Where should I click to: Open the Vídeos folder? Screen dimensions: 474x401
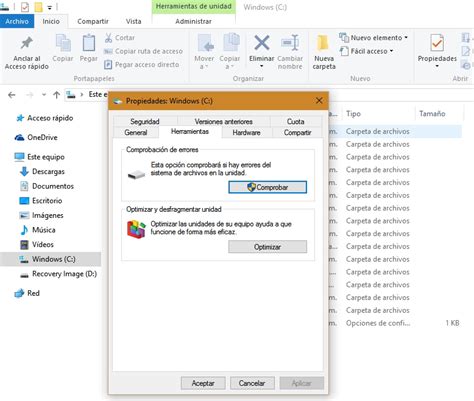(x=37, y=245)
